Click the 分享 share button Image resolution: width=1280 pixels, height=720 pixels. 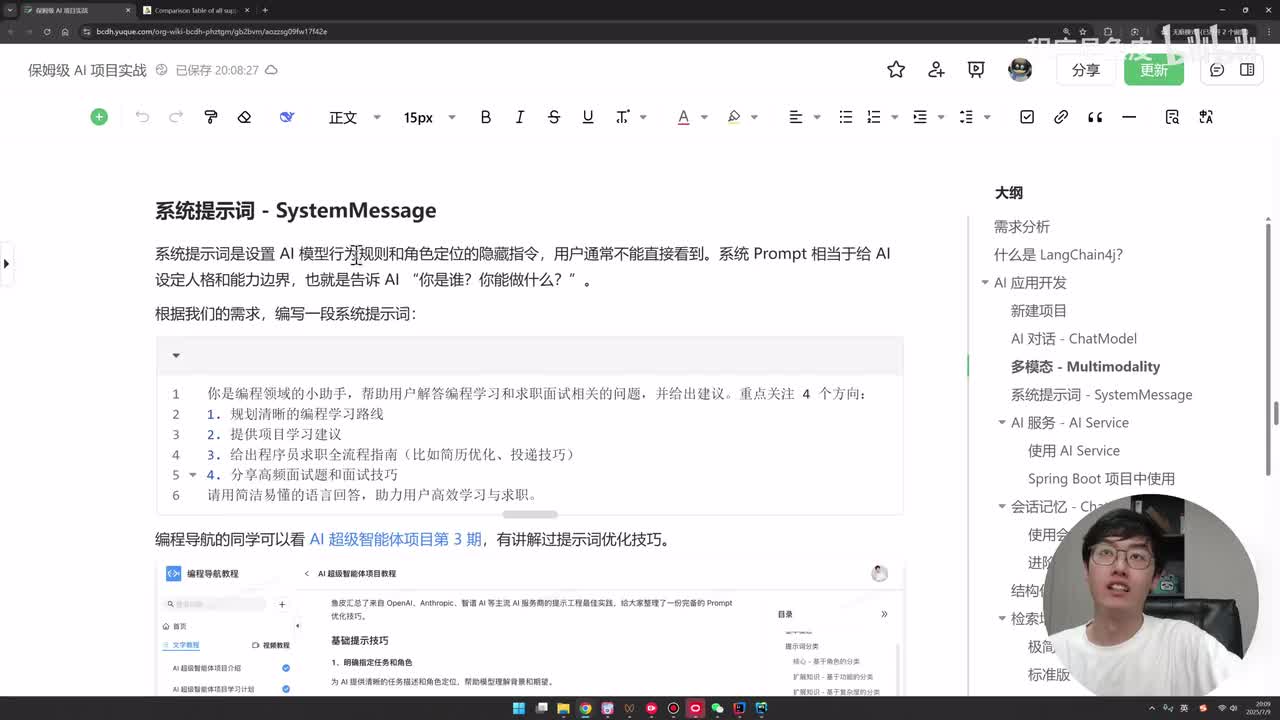click(x=1086, y=69)
